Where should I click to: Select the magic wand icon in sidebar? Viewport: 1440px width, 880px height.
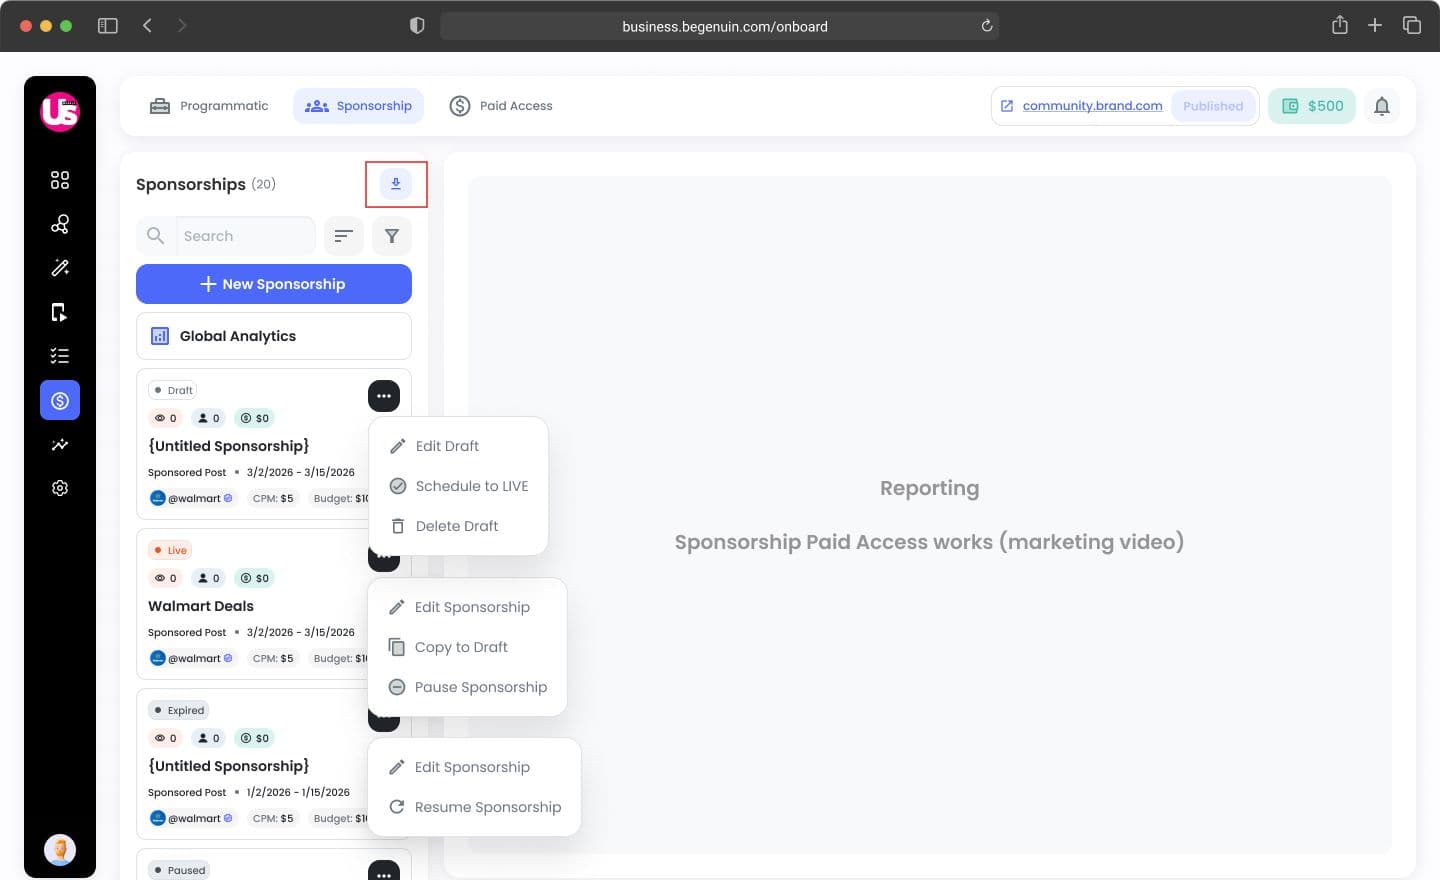60,268
